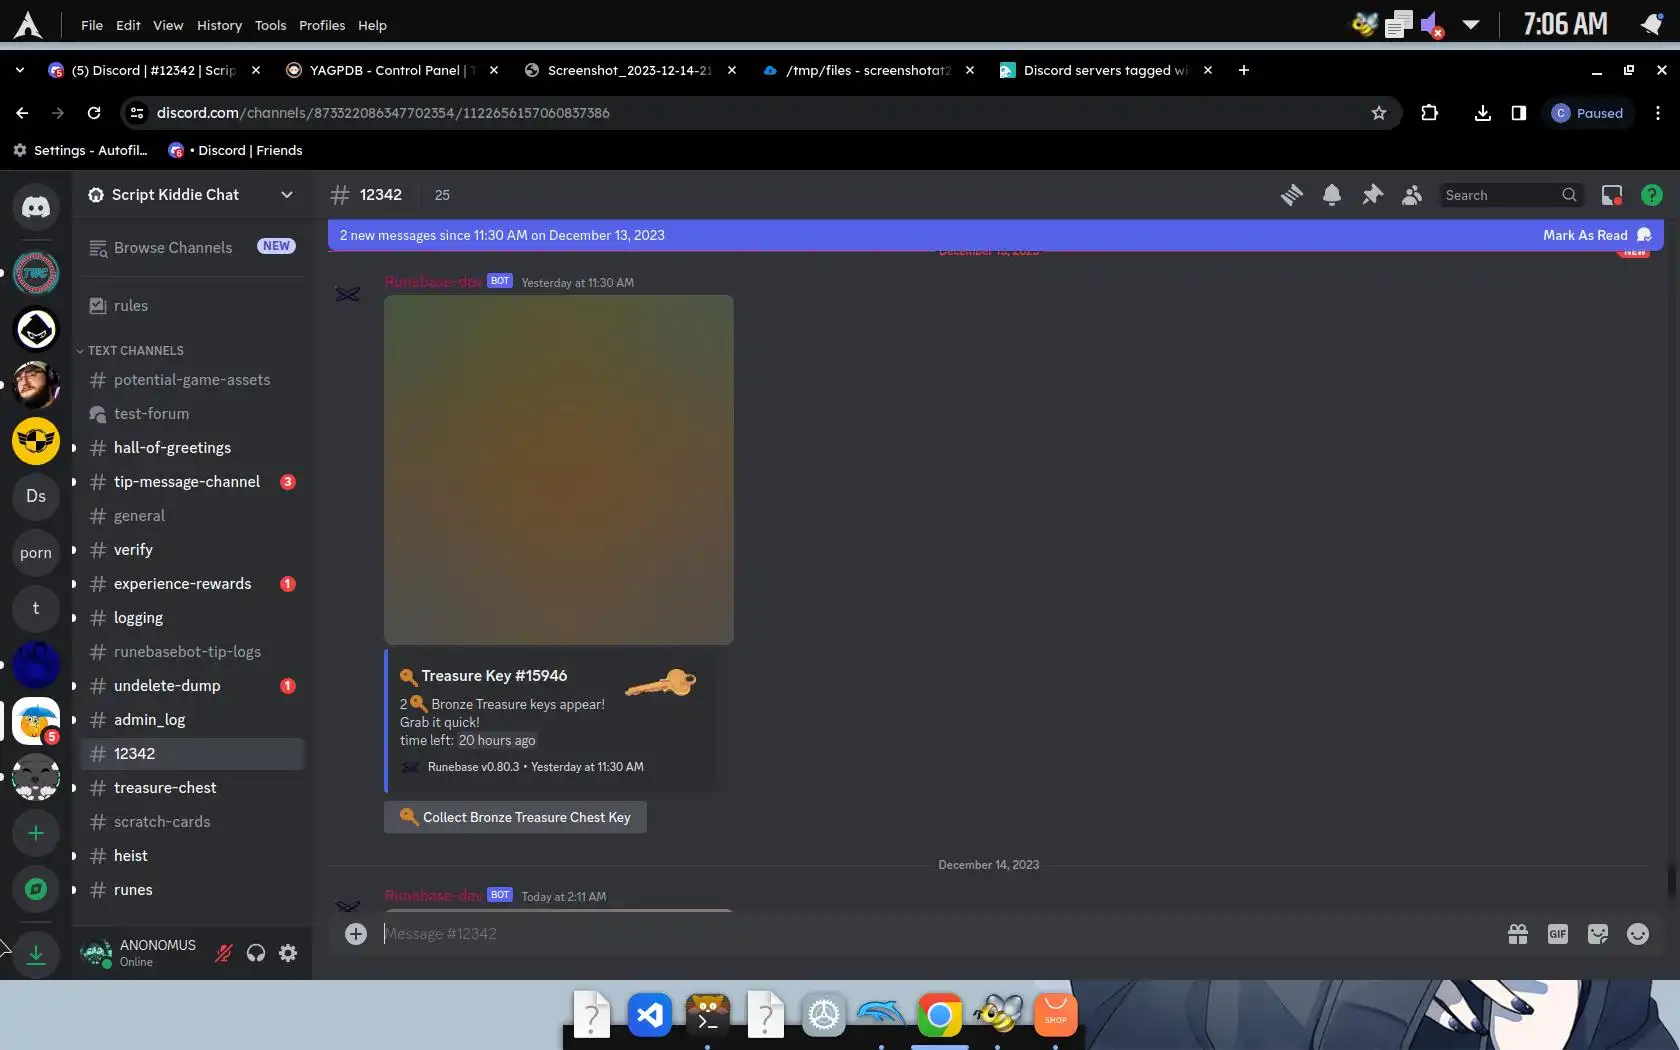Click the attachment plus button in message box
Viewport: 1680px width, 1050px height.
click(356, 934)
